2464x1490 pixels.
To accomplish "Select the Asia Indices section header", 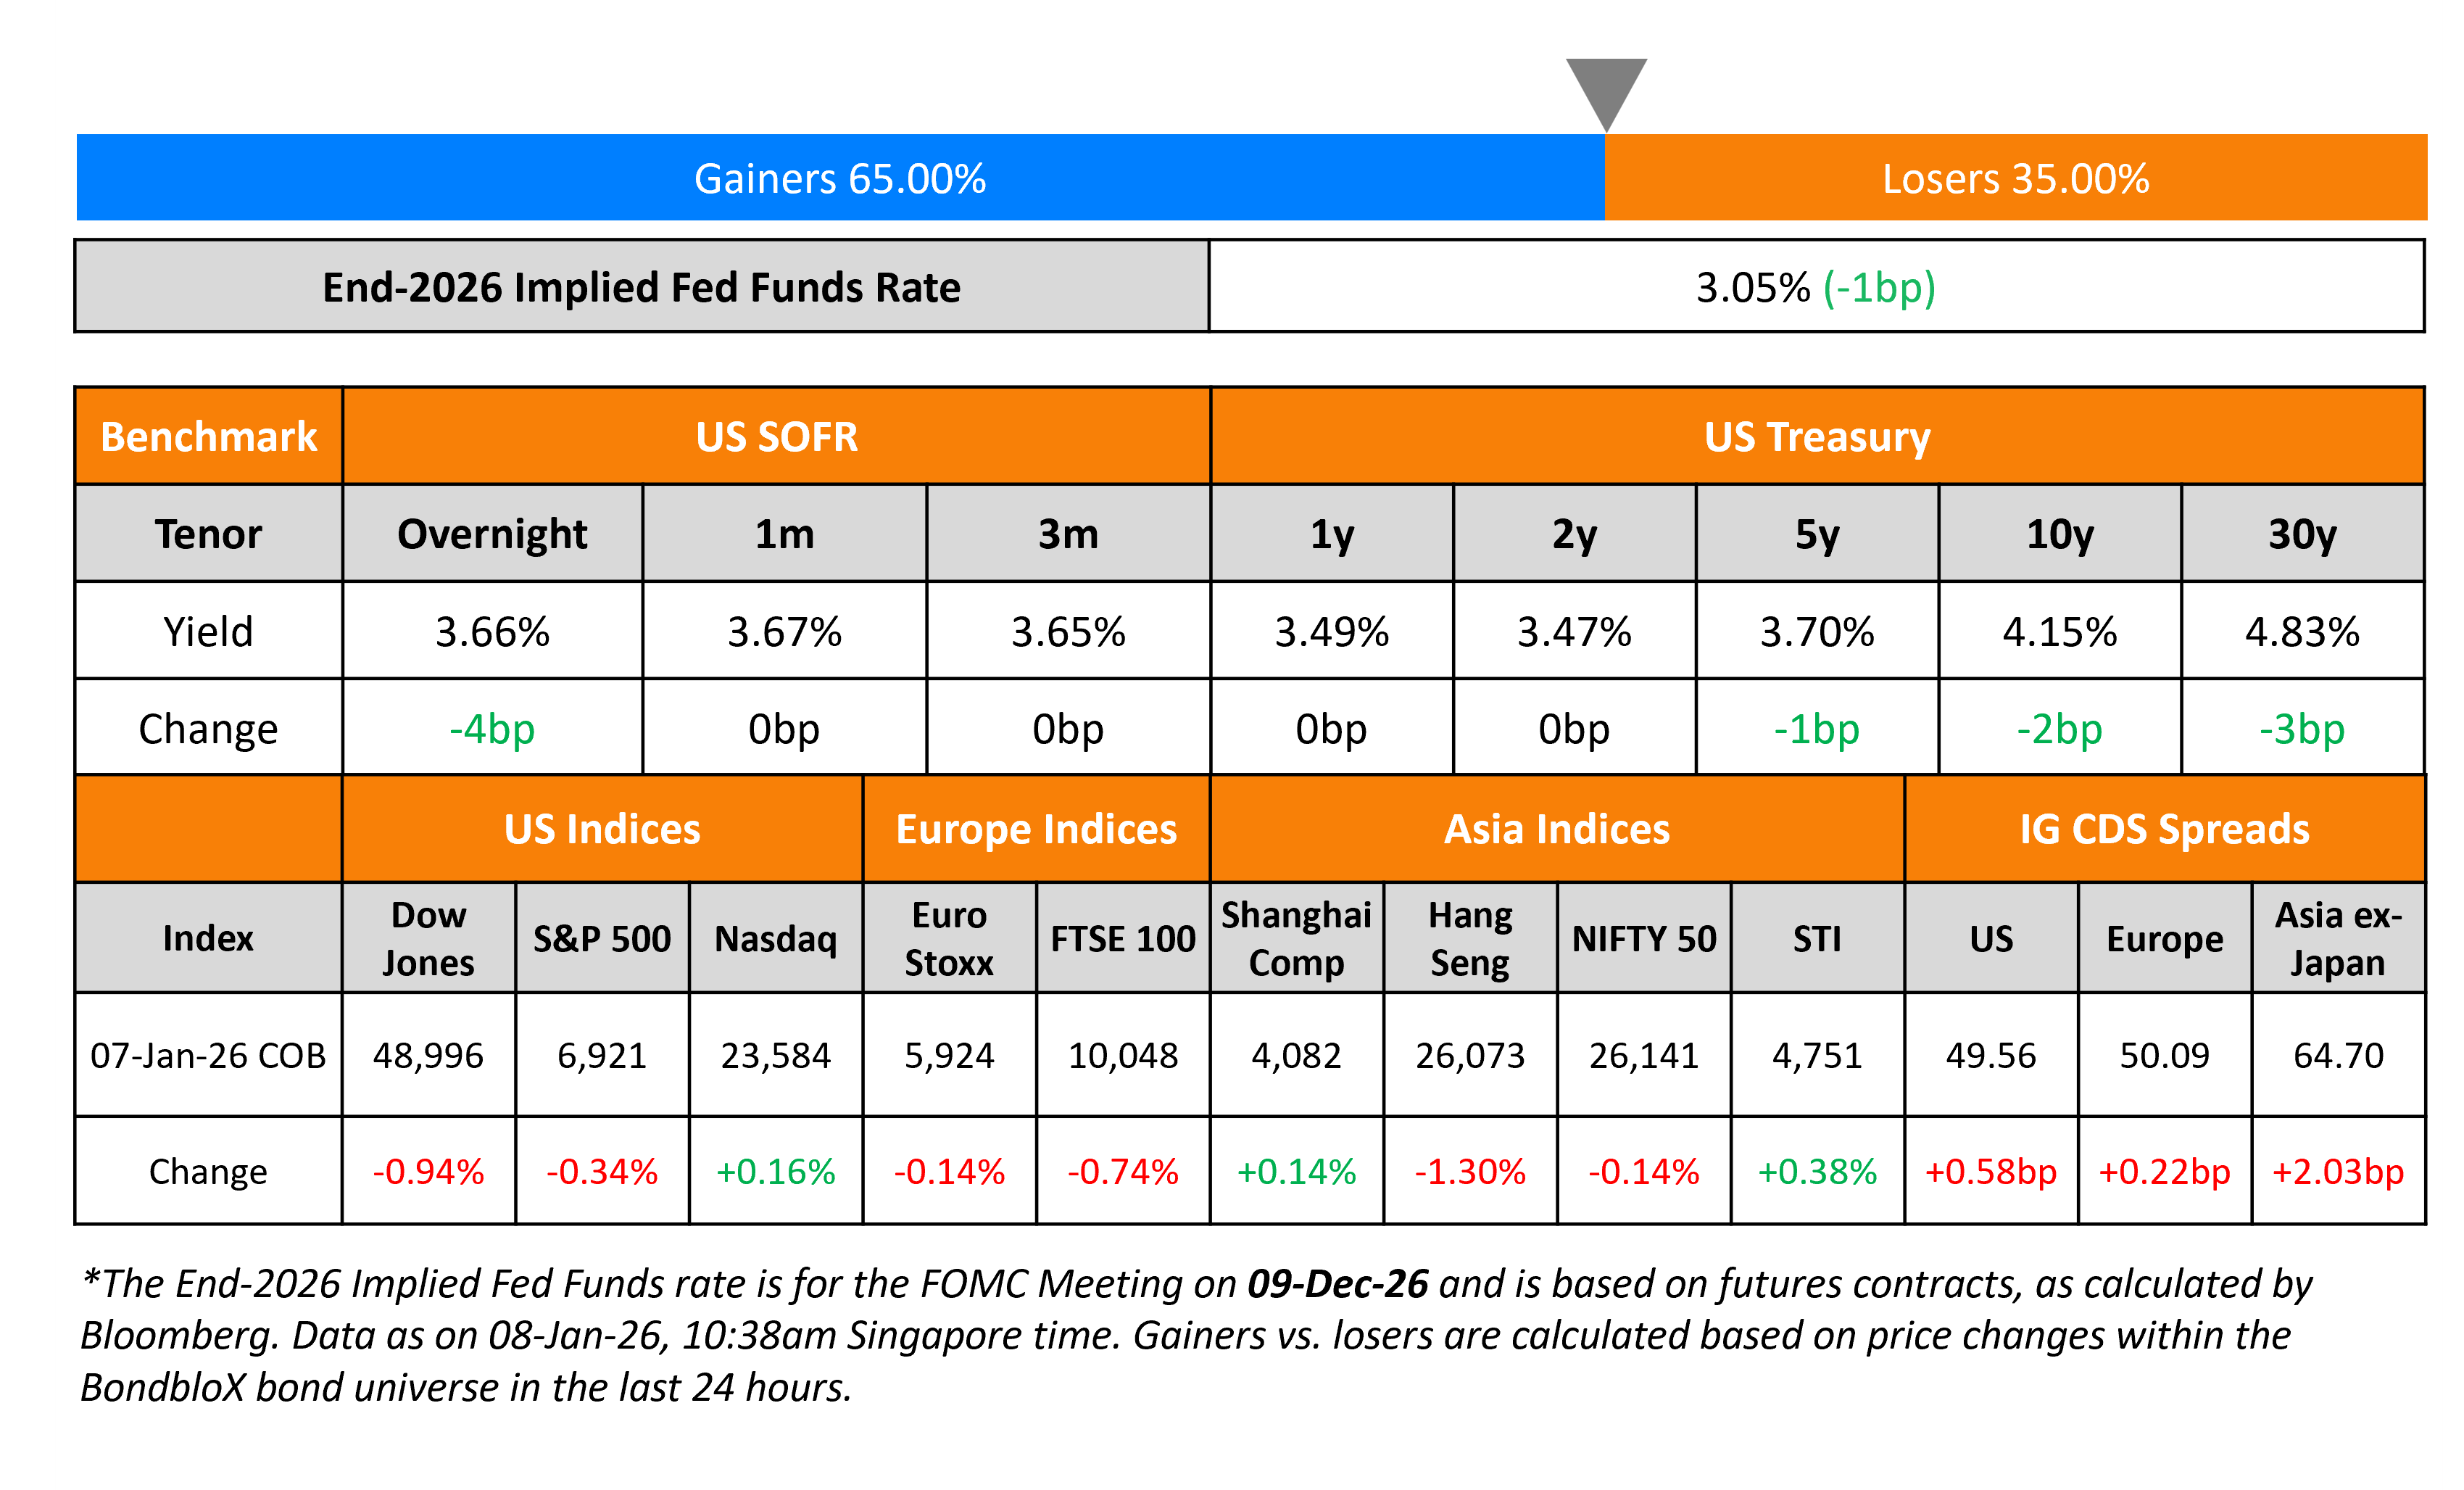I will pos(1556,829).
